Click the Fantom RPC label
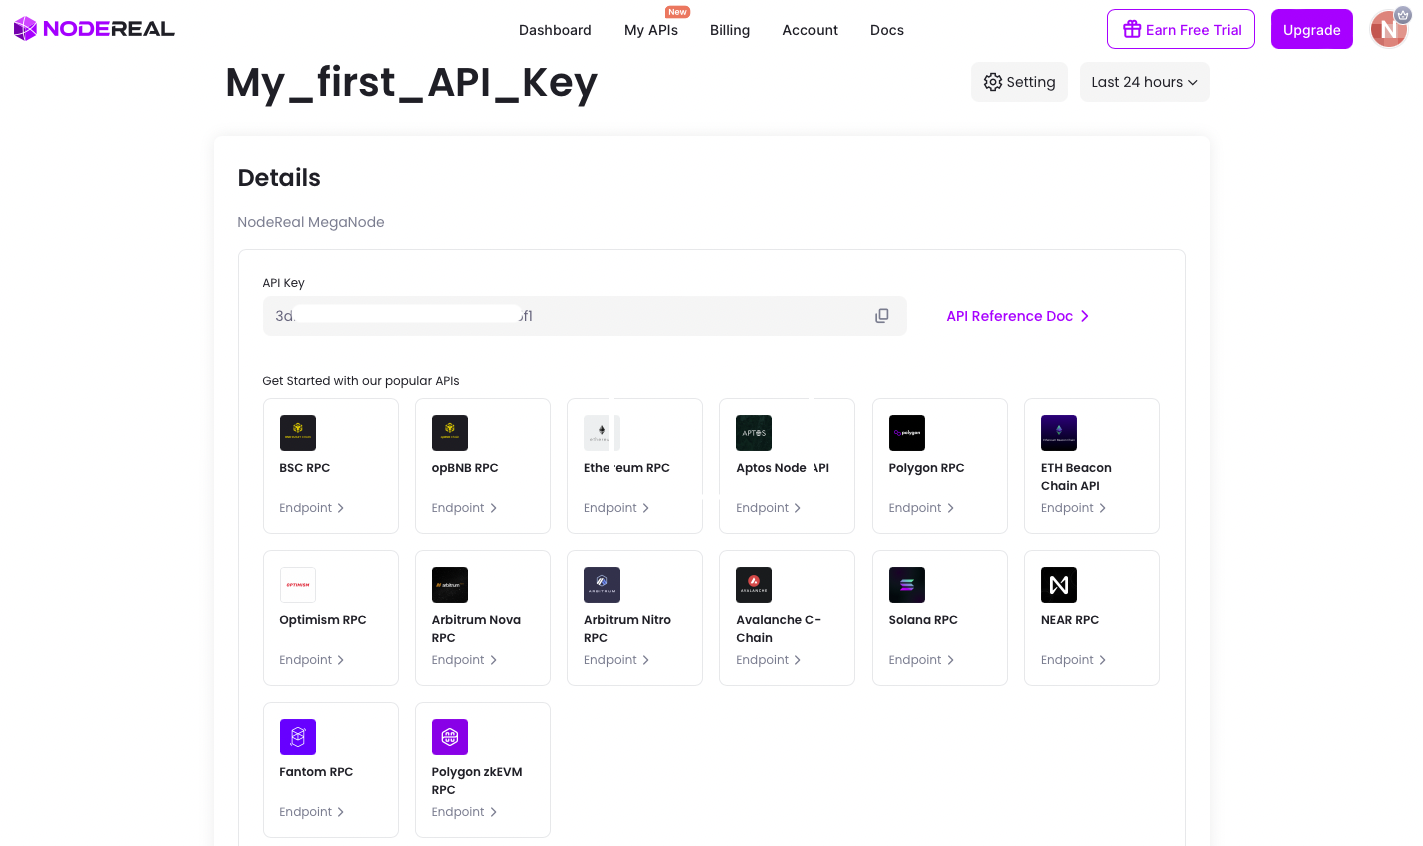 coord(316,772)
